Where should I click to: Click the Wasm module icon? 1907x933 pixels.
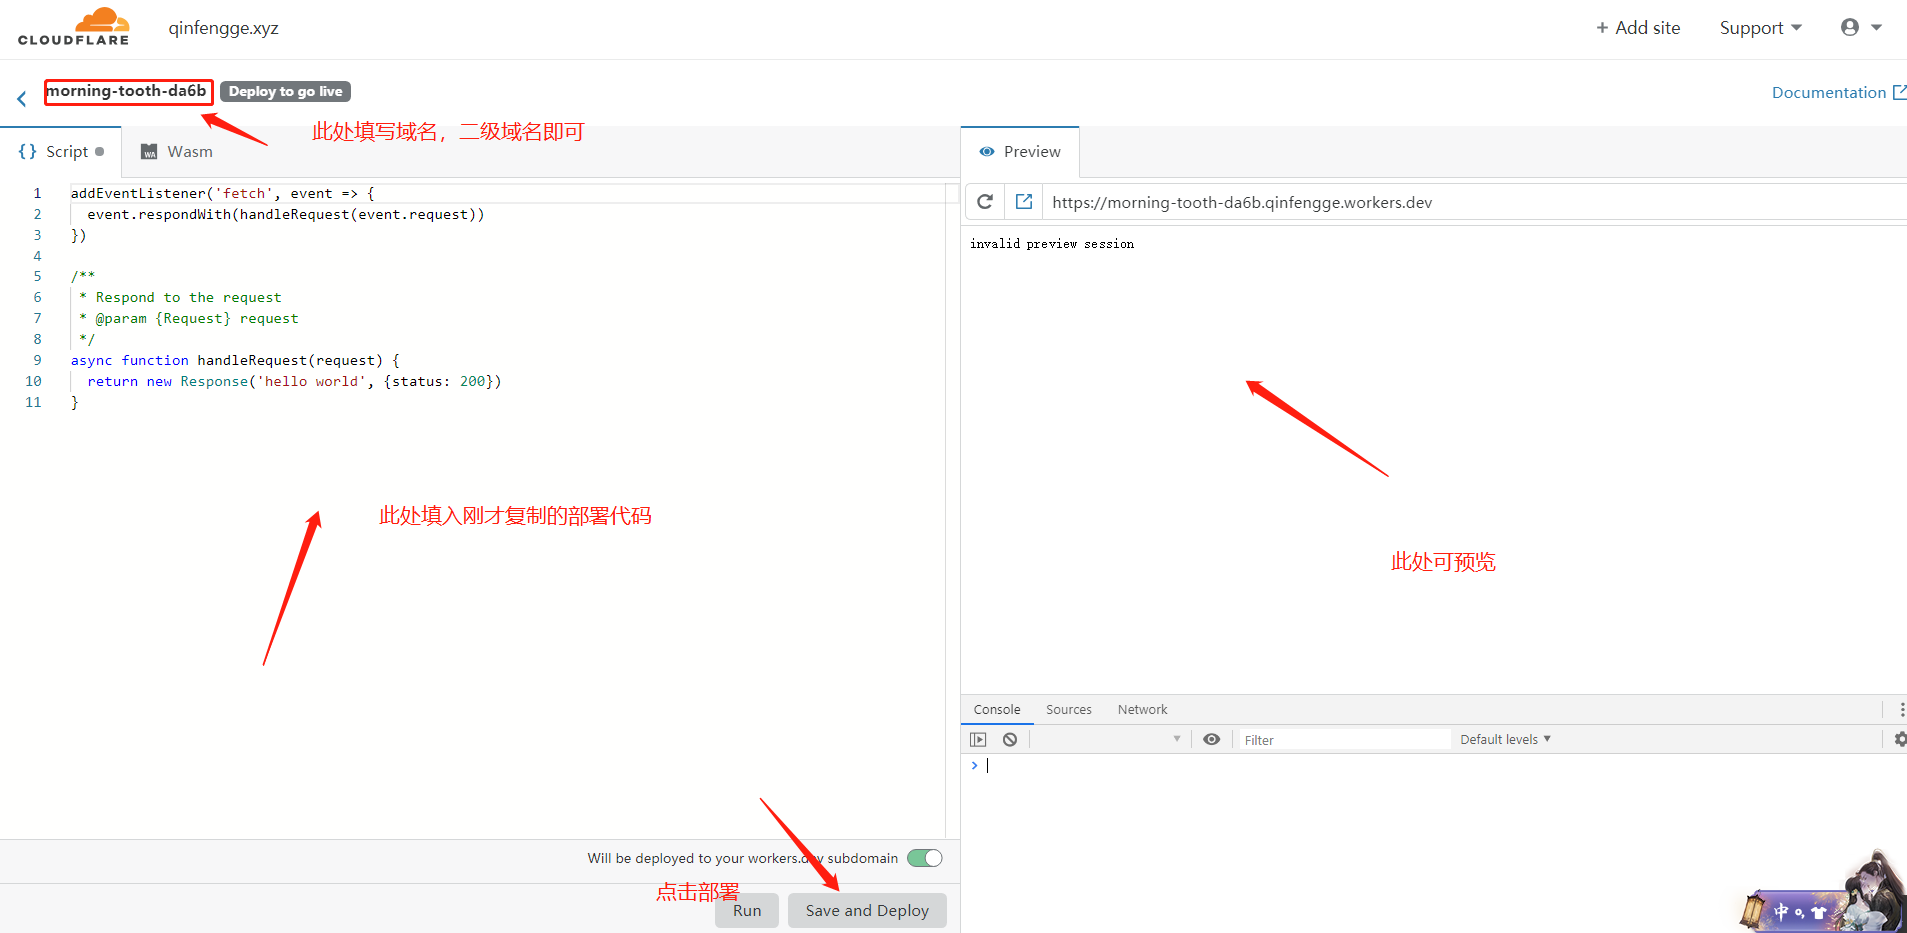[x=149, y=152]
